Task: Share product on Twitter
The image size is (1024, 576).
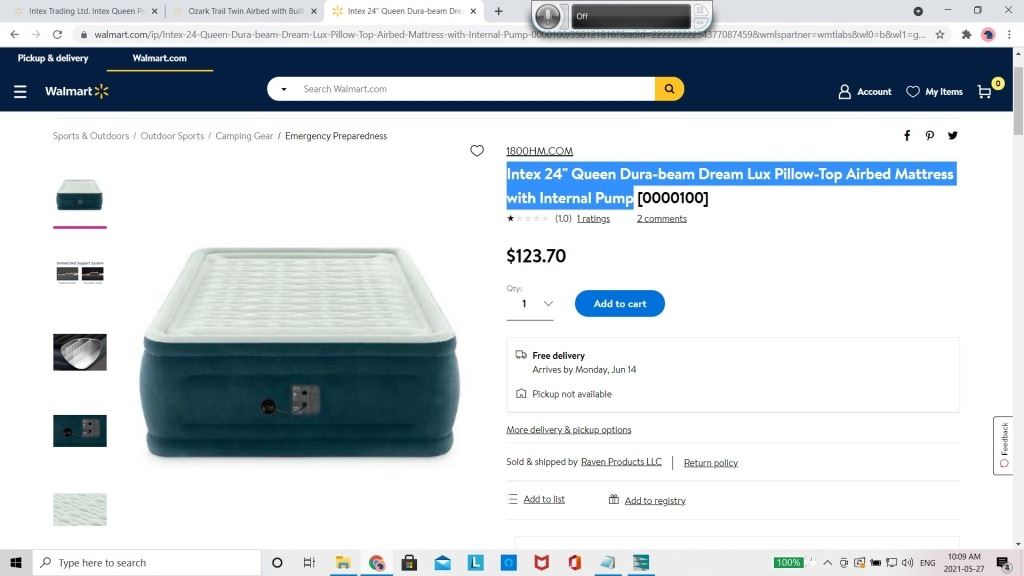Action: [953, 136]
